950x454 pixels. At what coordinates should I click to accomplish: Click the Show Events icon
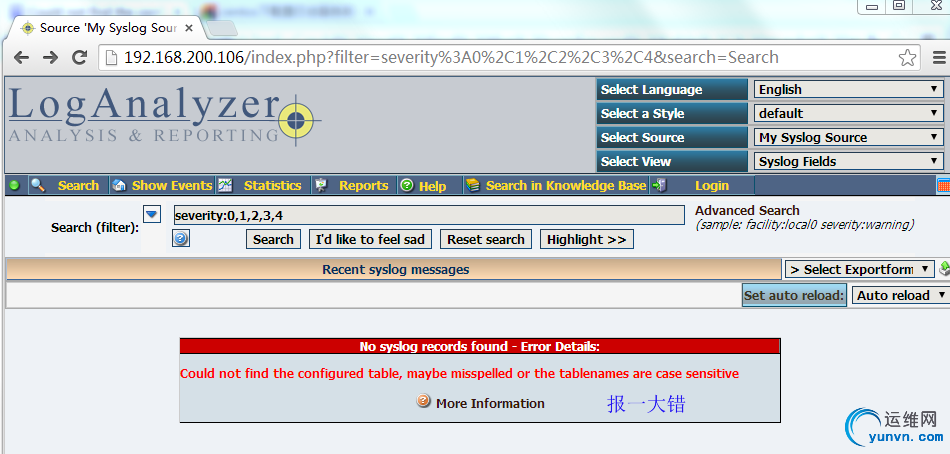click(119, 185)
